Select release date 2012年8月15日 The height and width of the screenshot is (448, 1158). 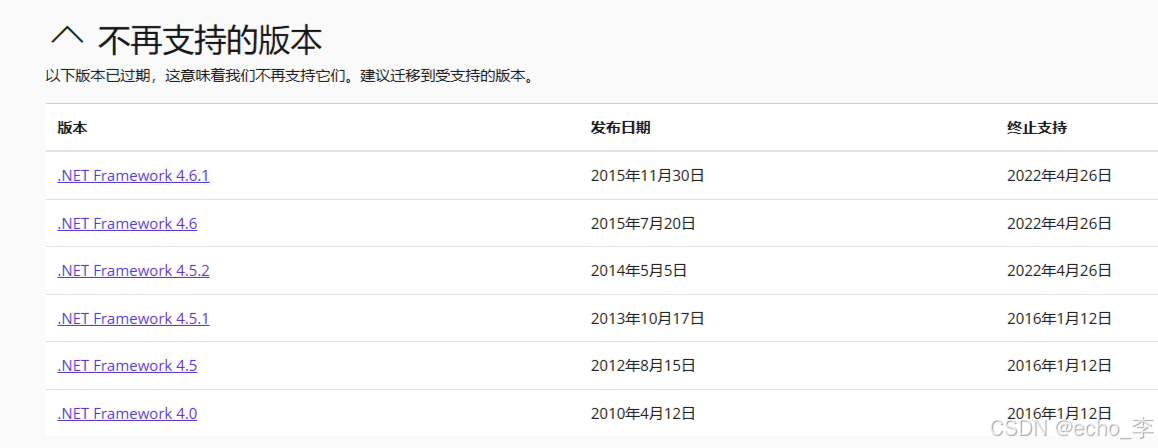(643, 365)
